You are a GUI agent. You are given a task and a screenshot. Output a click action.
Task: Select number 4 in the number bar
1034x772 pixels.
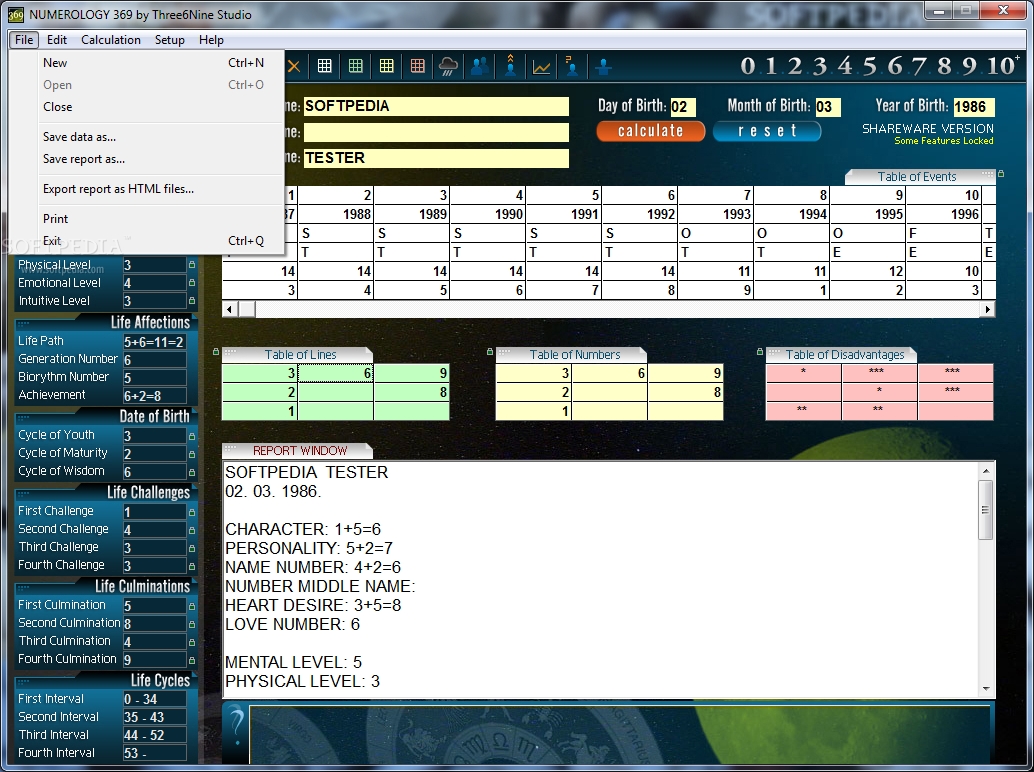pos(845,66)
